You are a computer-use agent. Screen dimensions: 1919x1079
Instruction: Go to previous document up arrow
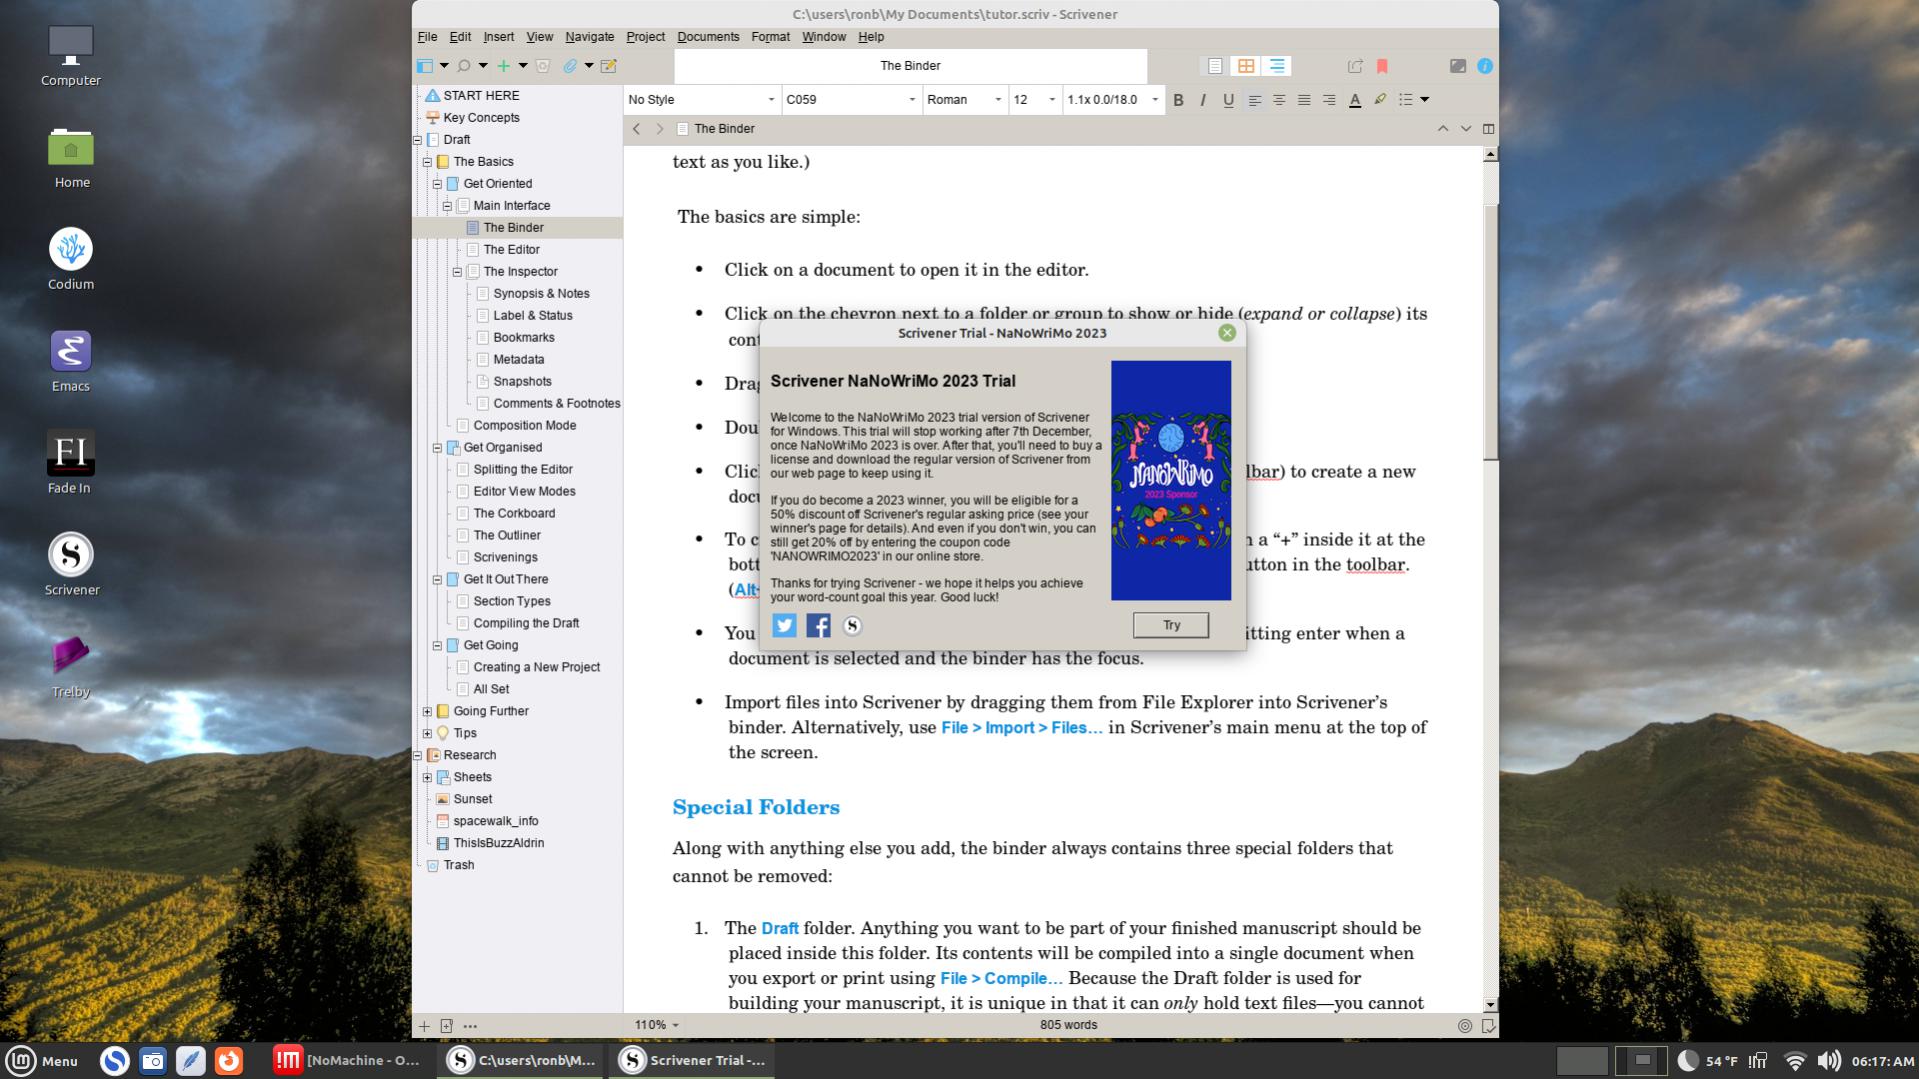point(1443,129)
